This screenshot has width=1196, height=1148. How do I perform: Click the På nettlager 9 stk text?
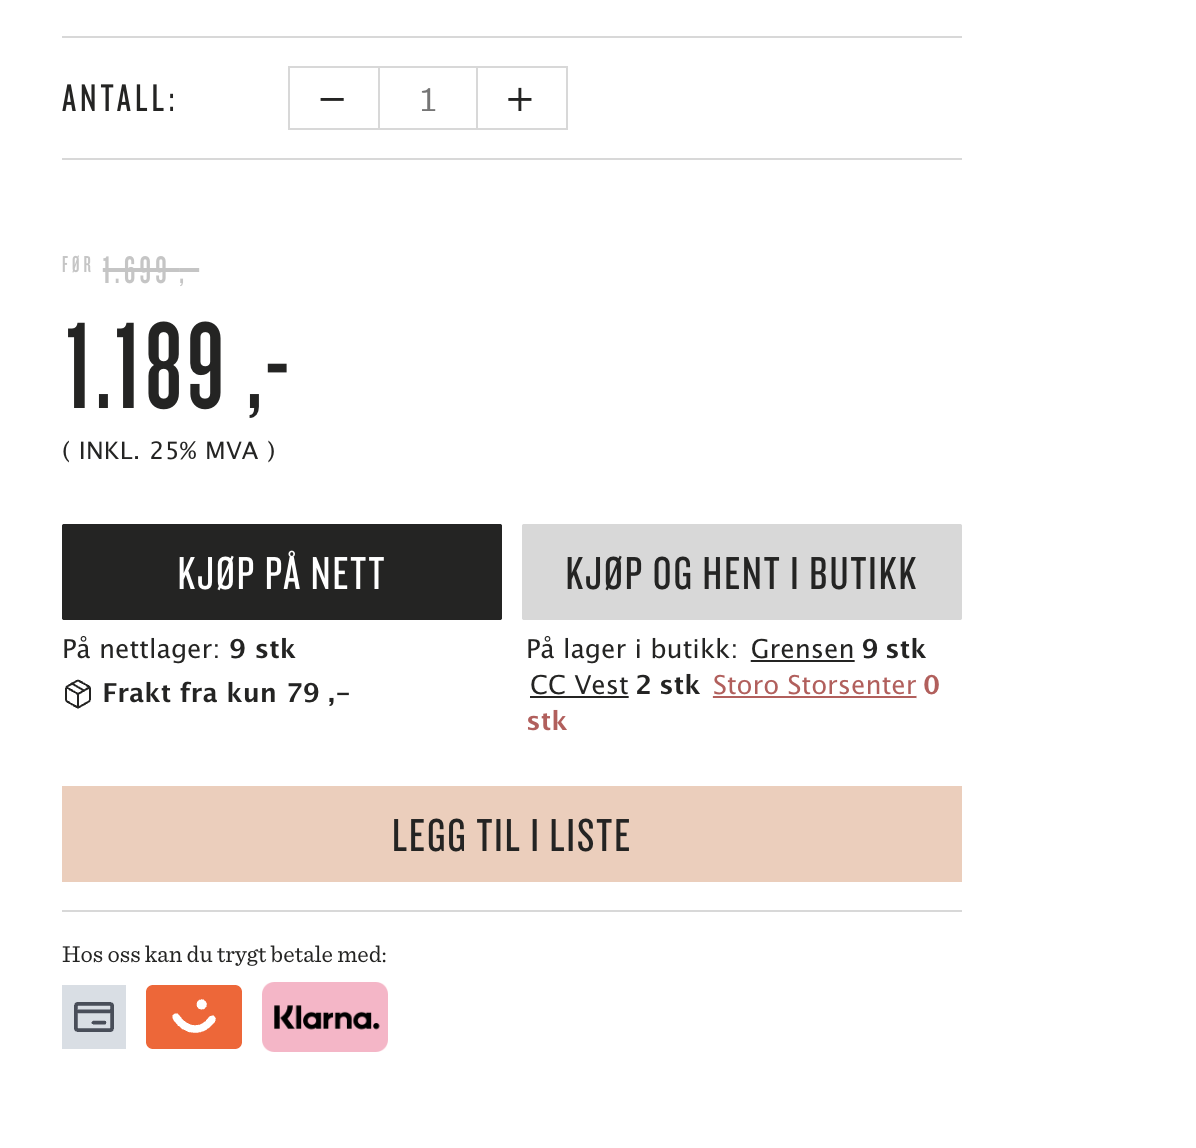179,650
